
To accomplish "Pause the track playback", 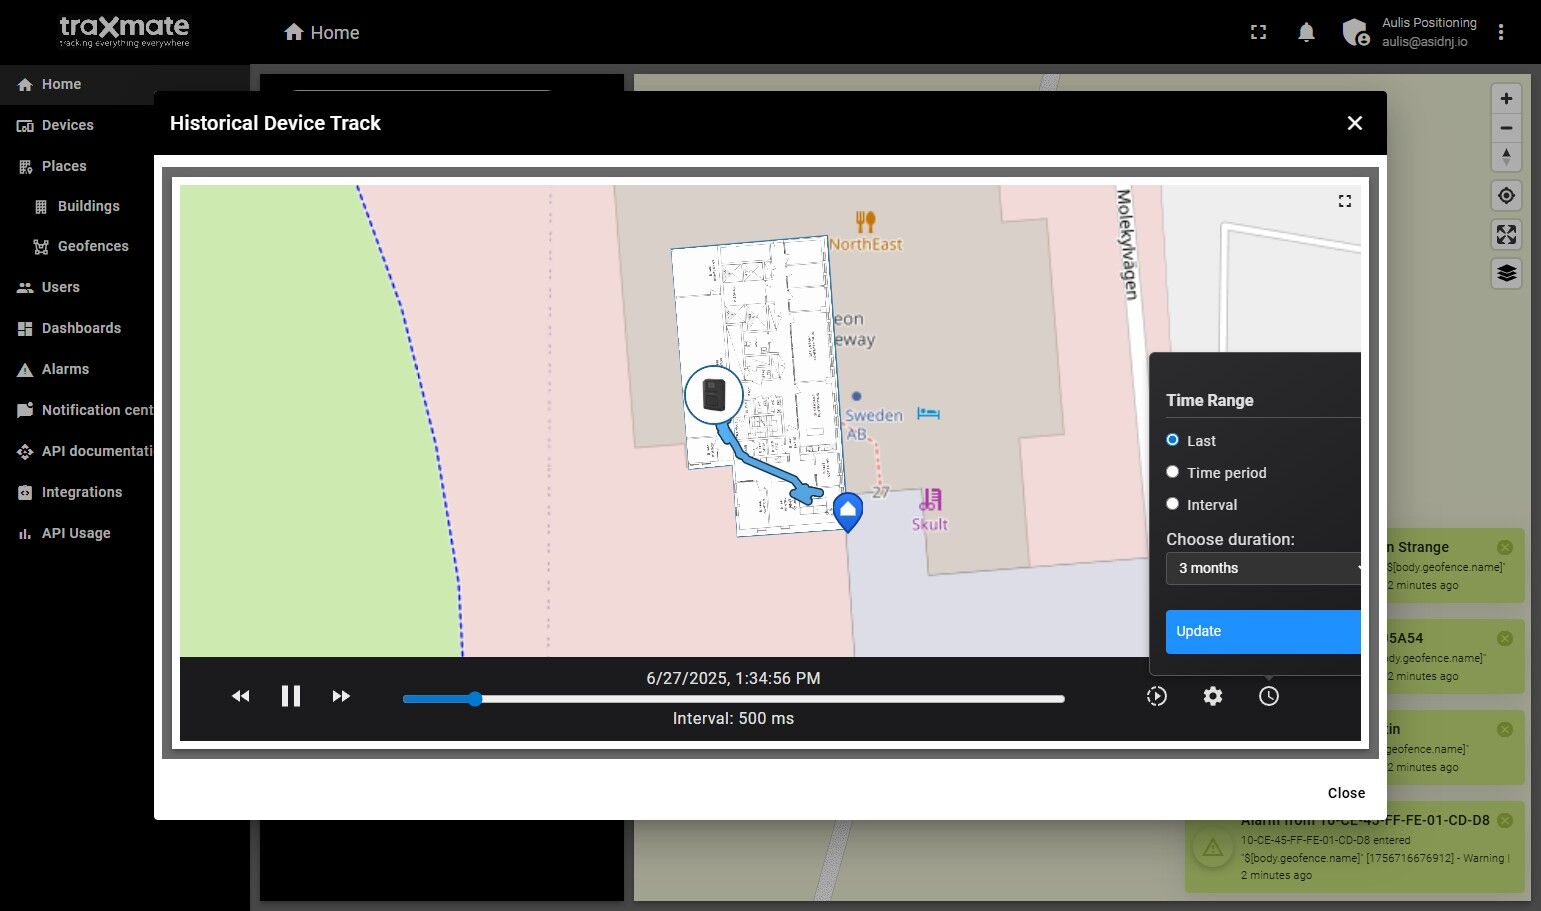I will (x=291, y=696).
